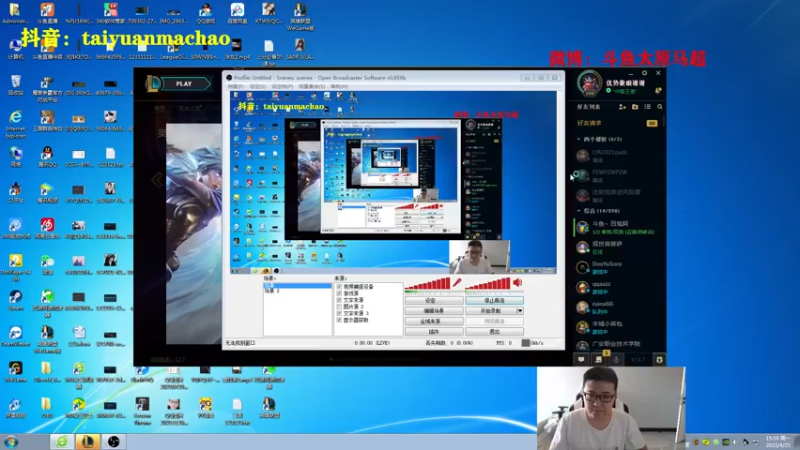Adjust the microphone volume bars in OBS
800x450 pixels.
pyautogui.click(x=428, y=284)
